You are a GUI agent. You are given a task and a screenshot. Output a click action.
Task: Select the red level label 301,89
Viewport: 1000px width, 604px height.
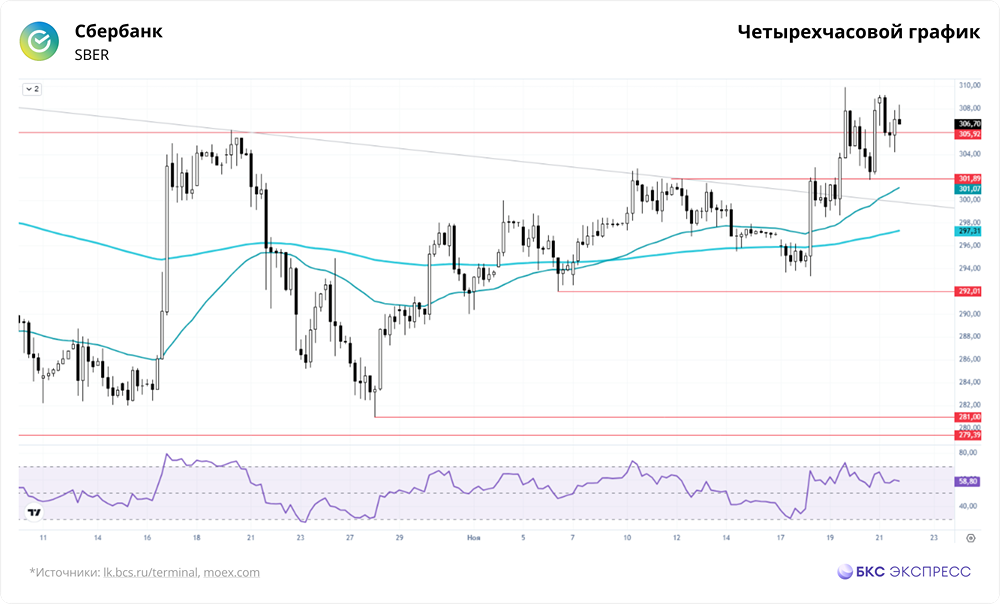tap(968, 179)
